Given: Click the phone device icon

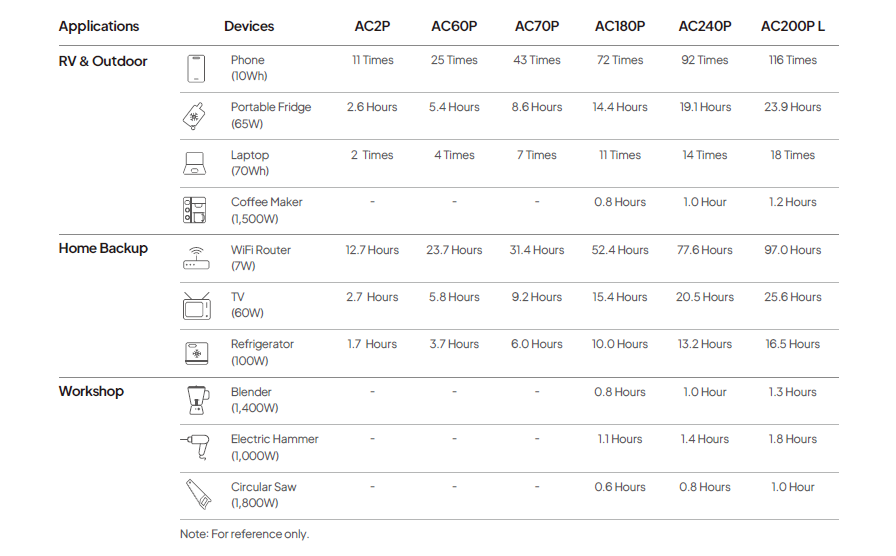Looking at the screenshot, I should [195, 68].
